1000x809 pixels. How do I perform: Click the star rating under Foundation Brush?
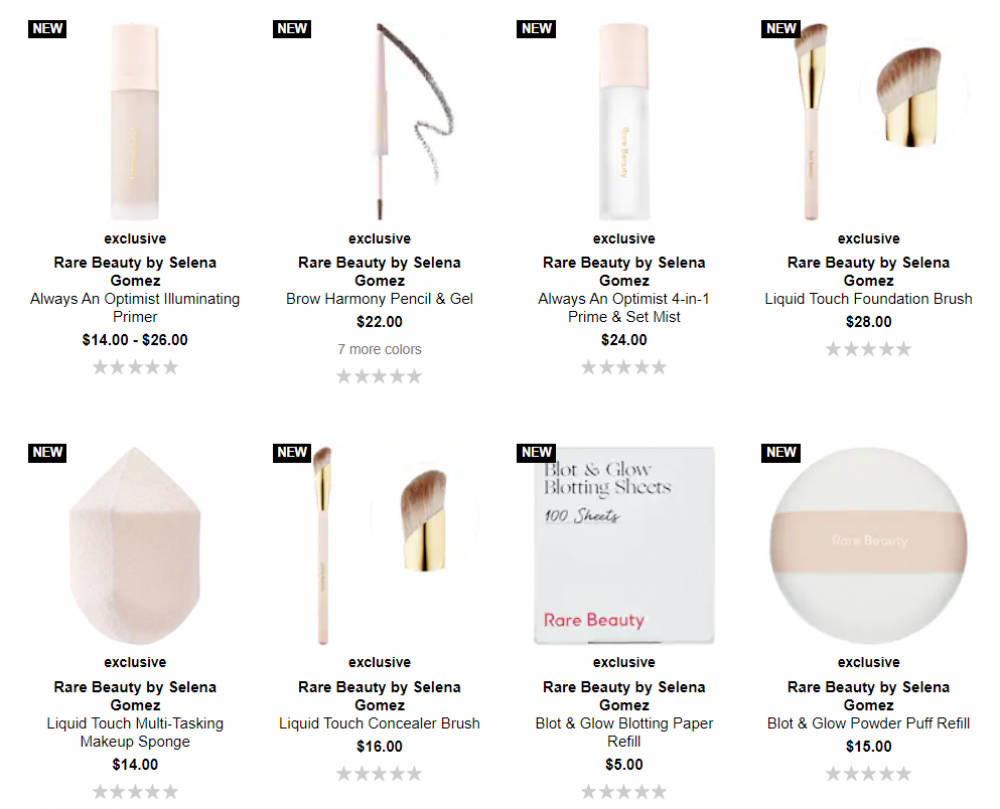click(869, 349)
